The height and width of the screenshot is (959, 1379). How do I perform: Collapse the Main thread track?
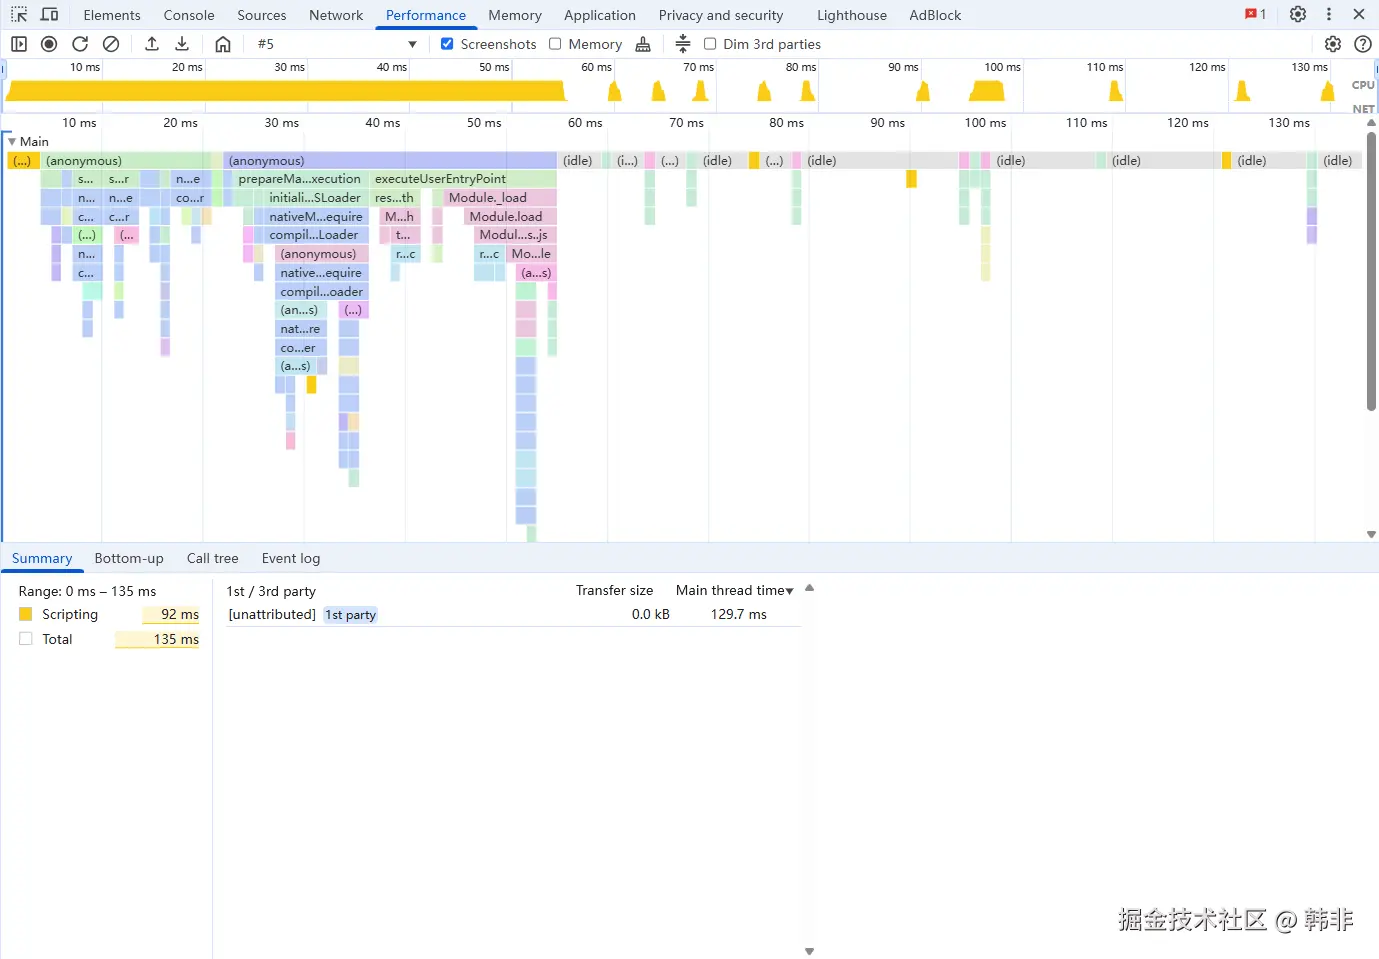click(12, 142)
